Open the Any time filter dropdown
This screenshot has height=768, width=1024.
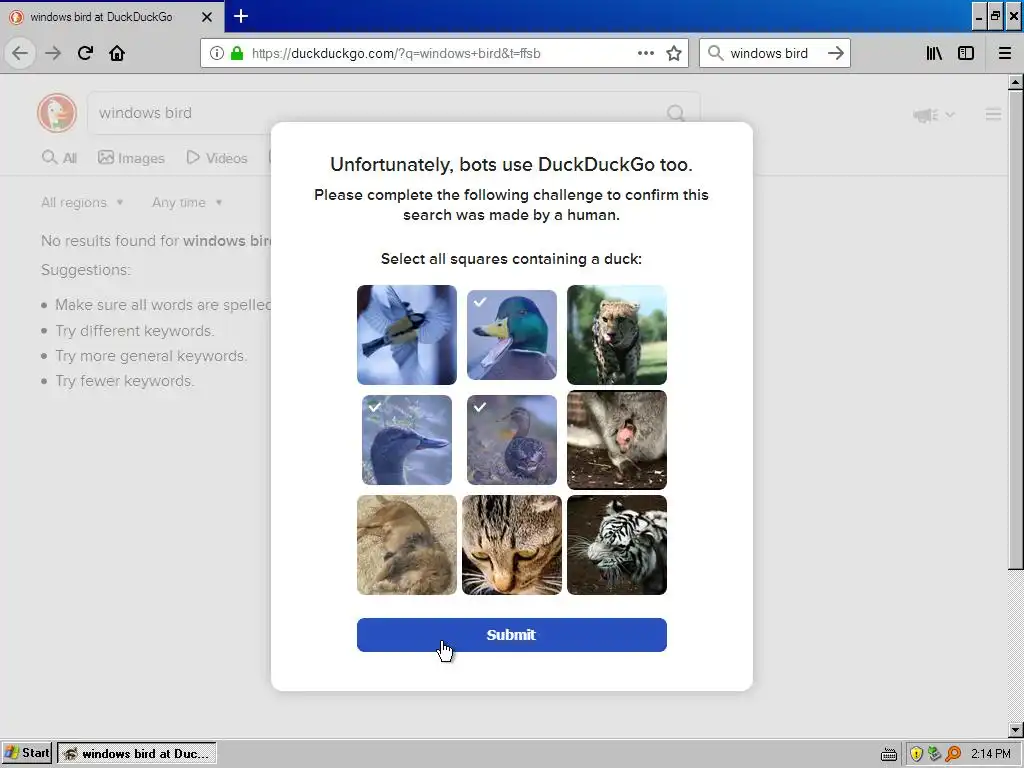tap(187, 202)
